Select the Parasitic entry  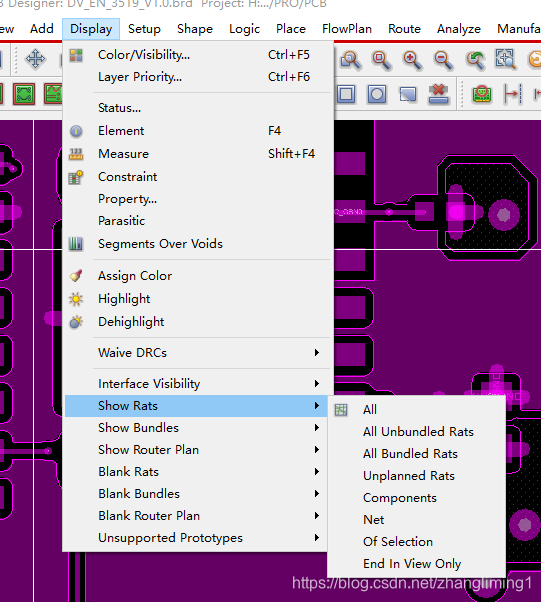tap(198, 221)
